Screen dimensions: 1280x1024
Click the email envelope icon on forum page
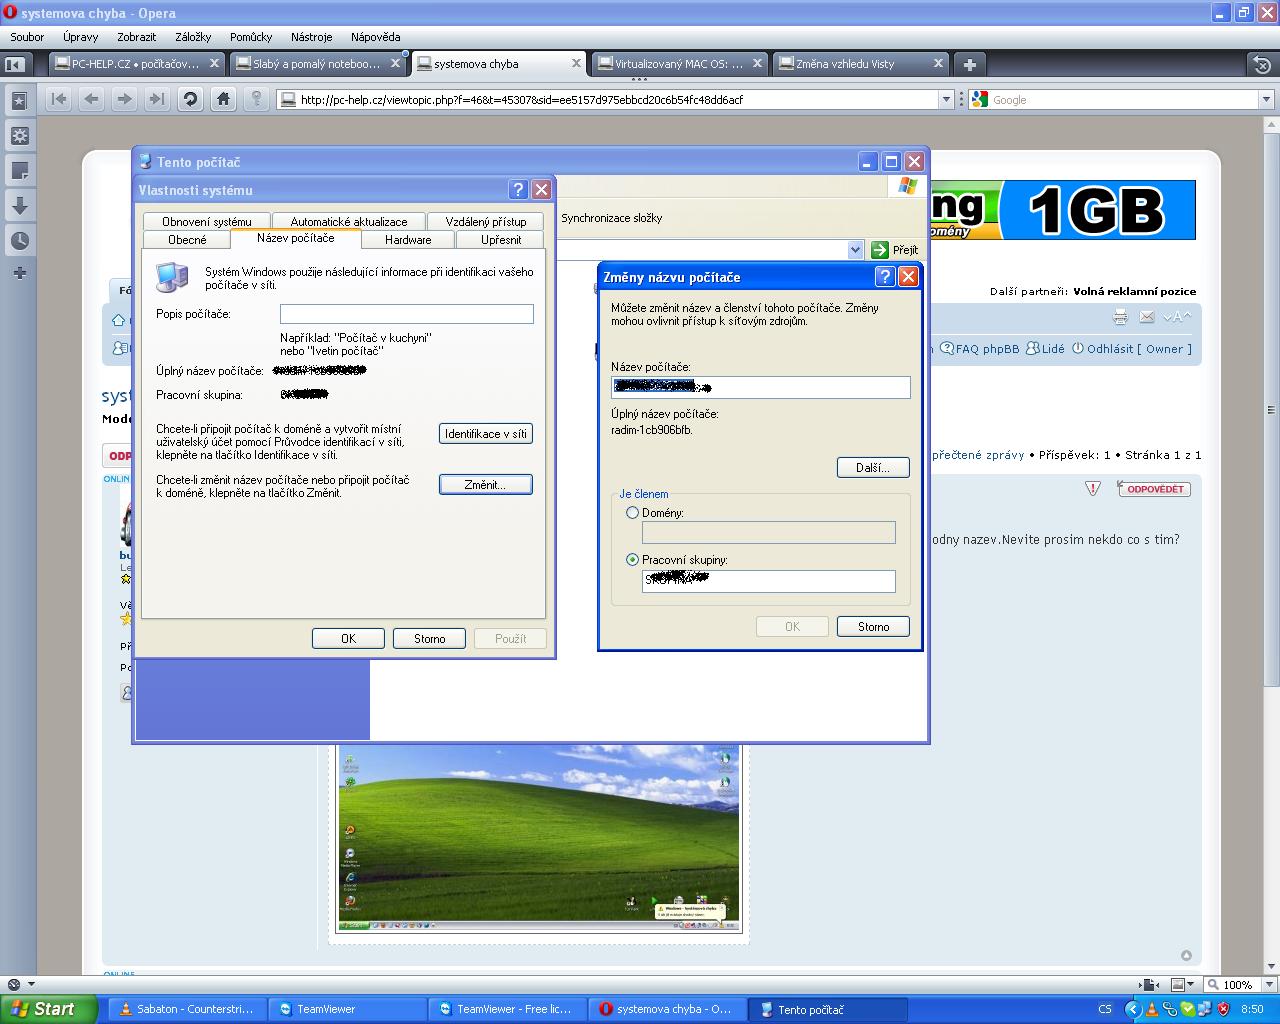(1147, 317)
